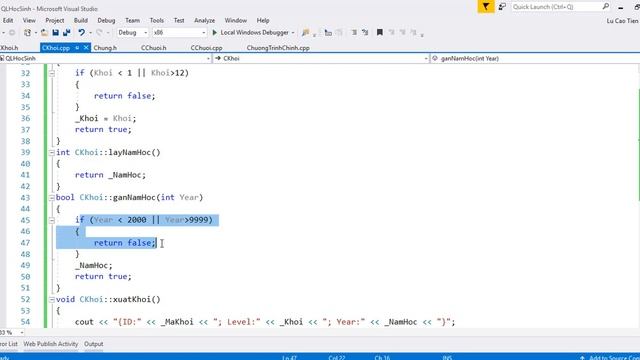
Task: Collapse the xuatKhoi function at line 52
Action: click(51, 300)
